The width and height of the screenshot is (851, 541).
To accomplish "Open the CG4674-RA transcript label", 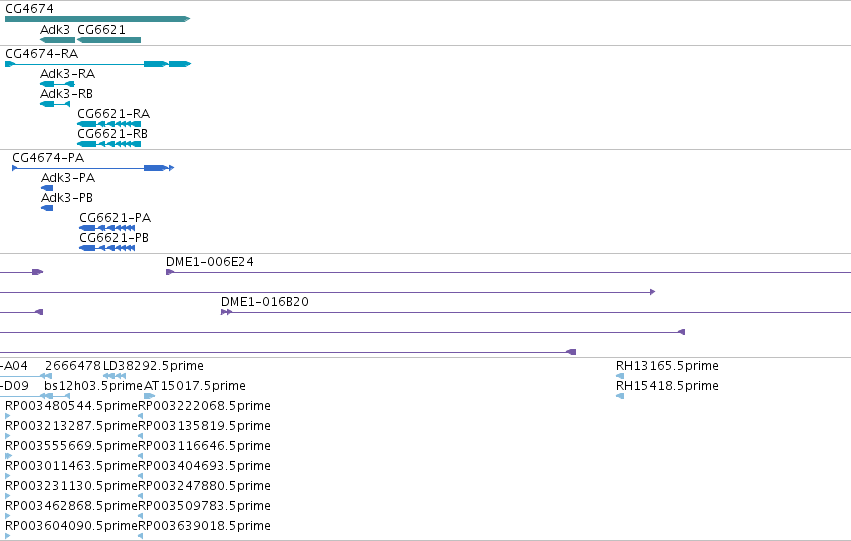I will point(42,54).
